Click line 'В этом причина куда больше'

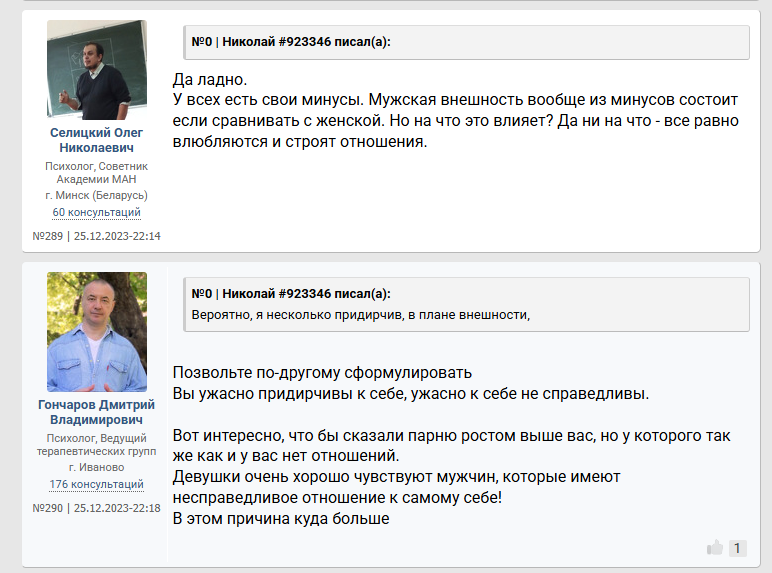[x=281, y=518]
